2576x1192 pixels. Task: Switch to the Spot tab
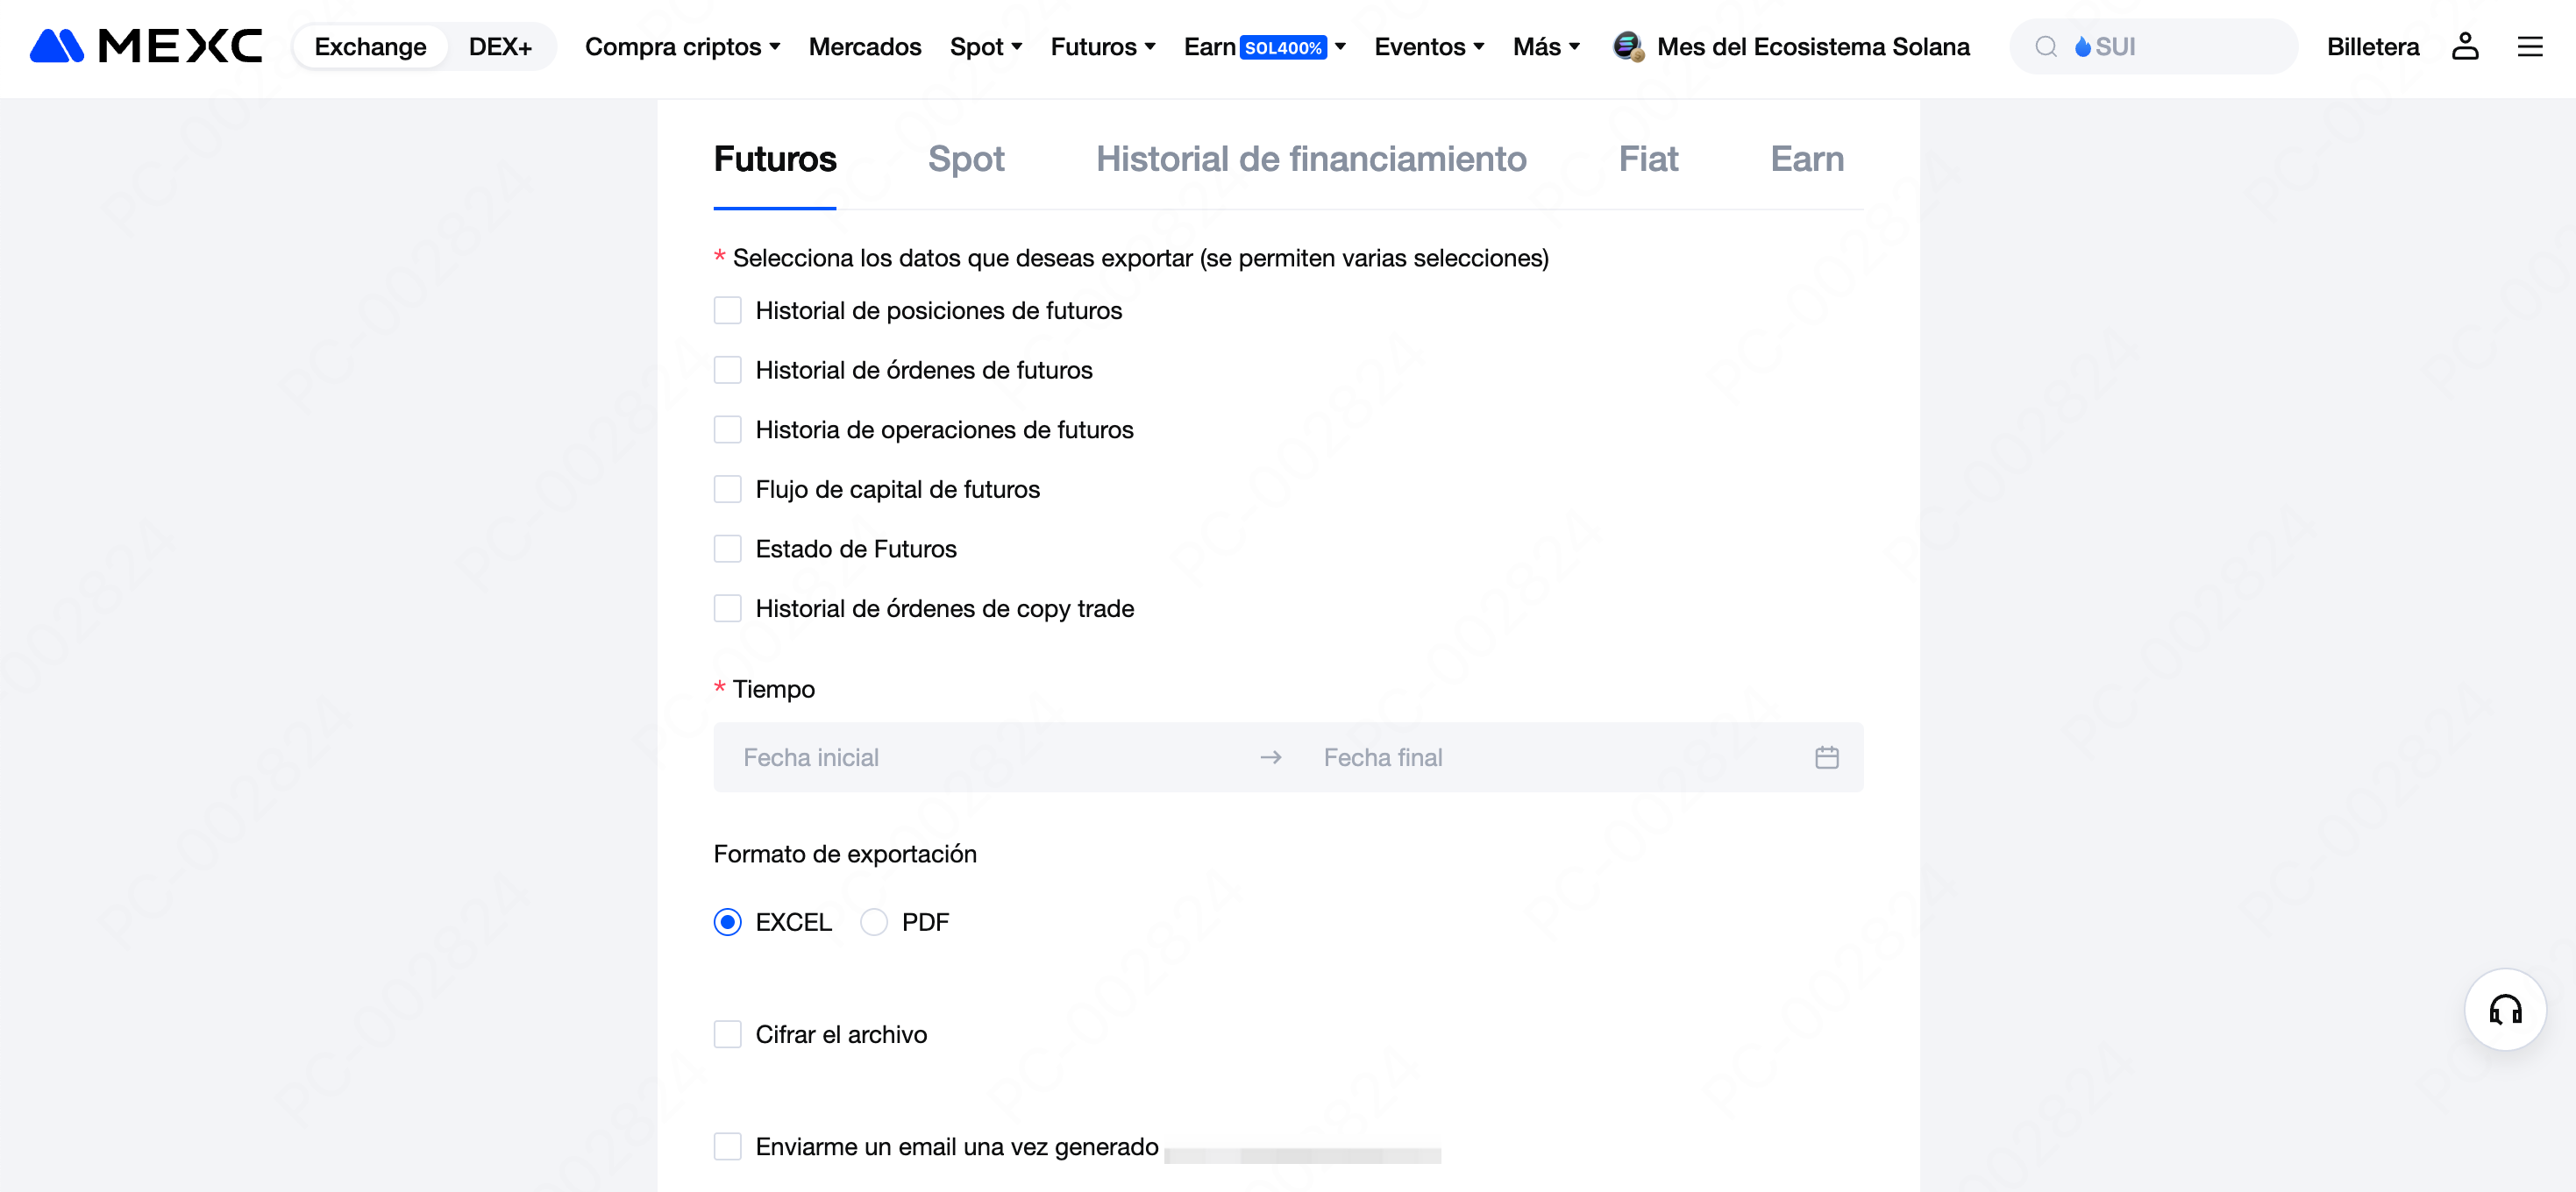965,159
